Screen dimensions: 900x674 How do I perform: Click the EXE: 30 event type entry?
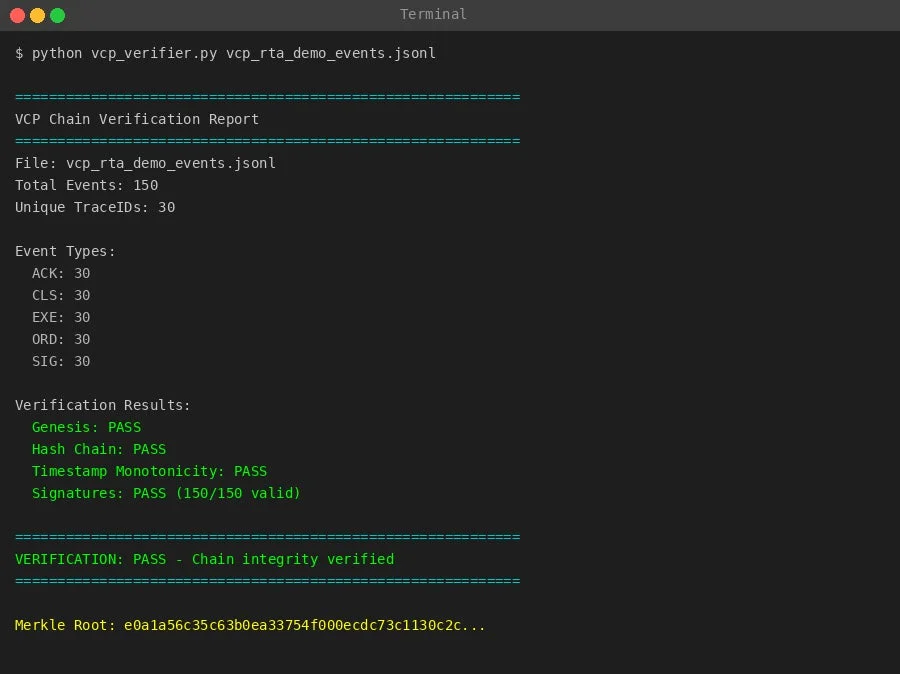[x=61, y=317]
